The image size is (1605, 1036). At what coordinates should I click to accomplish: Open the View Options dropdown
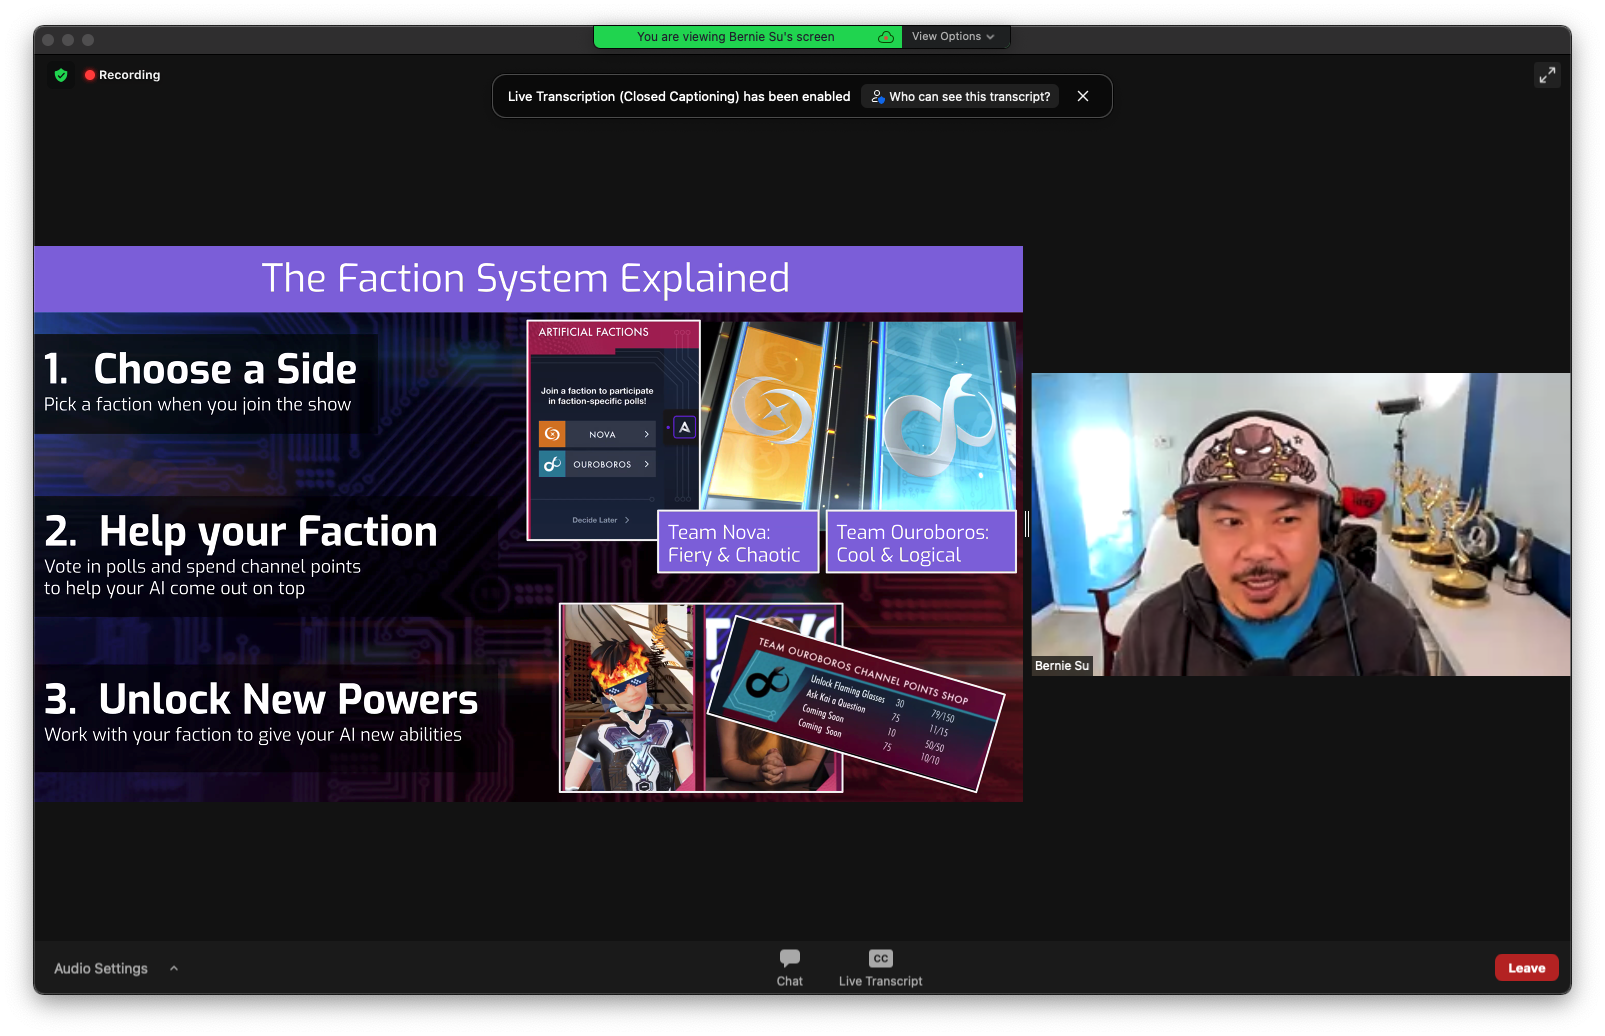point(953,37)
